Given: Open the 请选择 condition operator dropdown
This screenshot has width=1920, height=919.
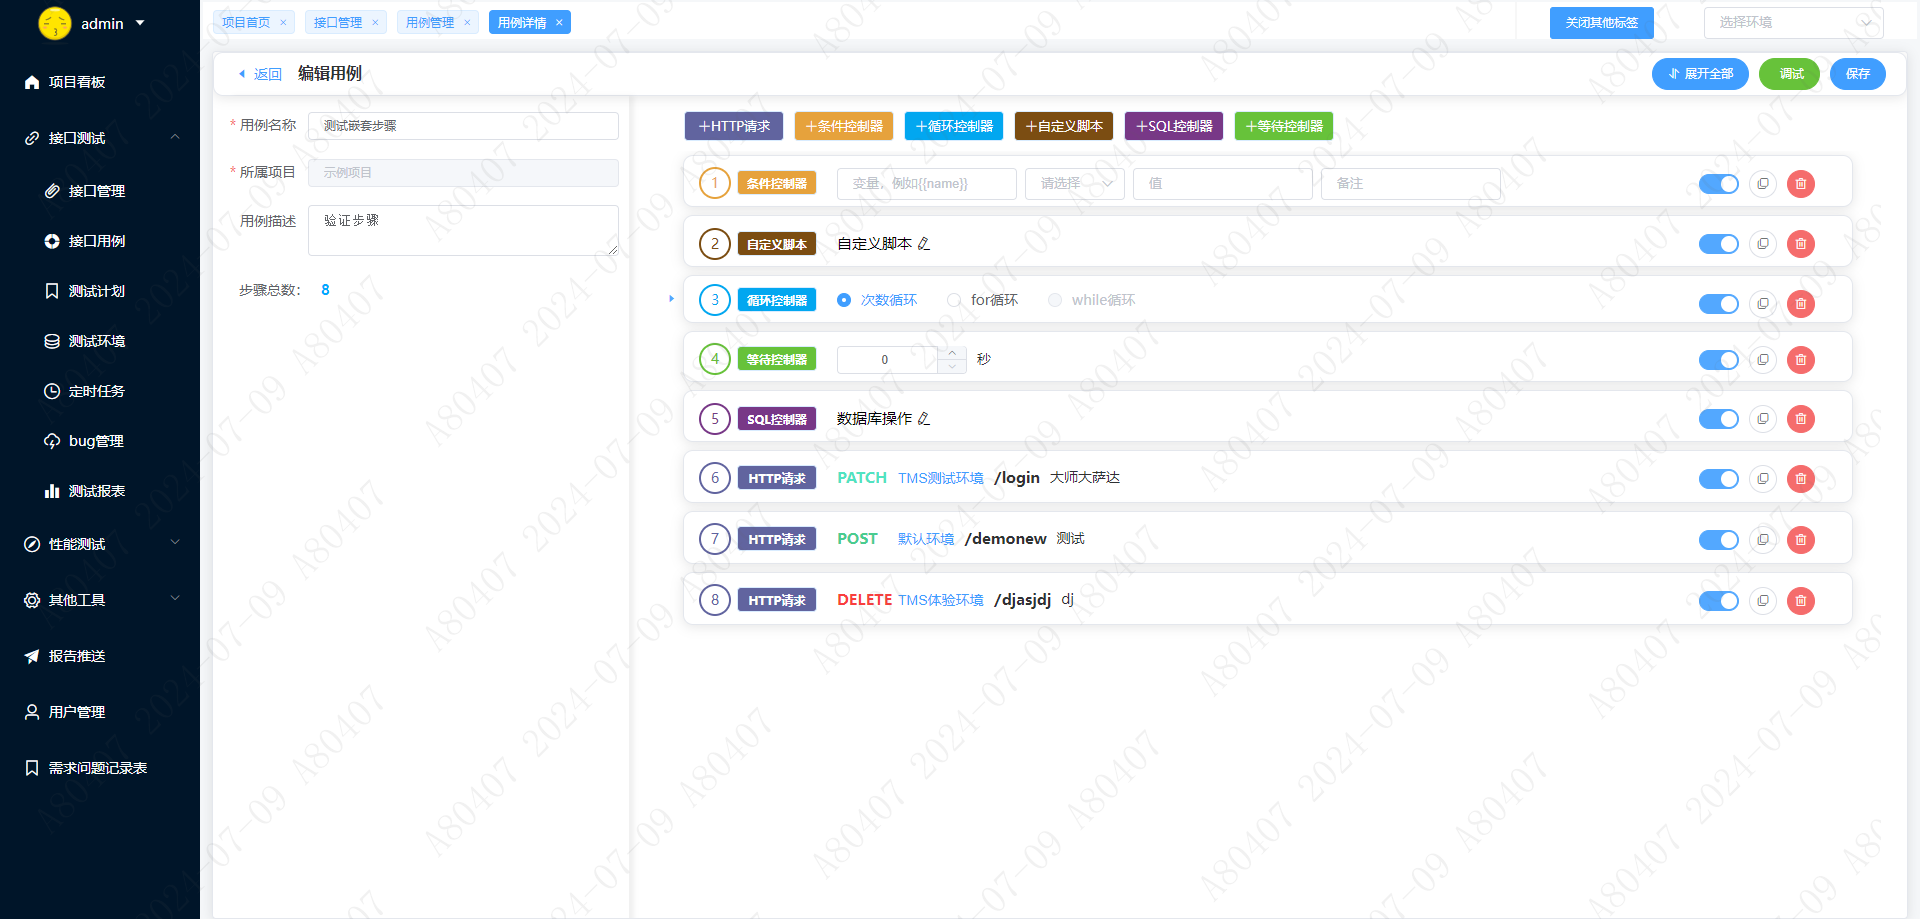Looking at the screenshot, I should (1075, 184).
